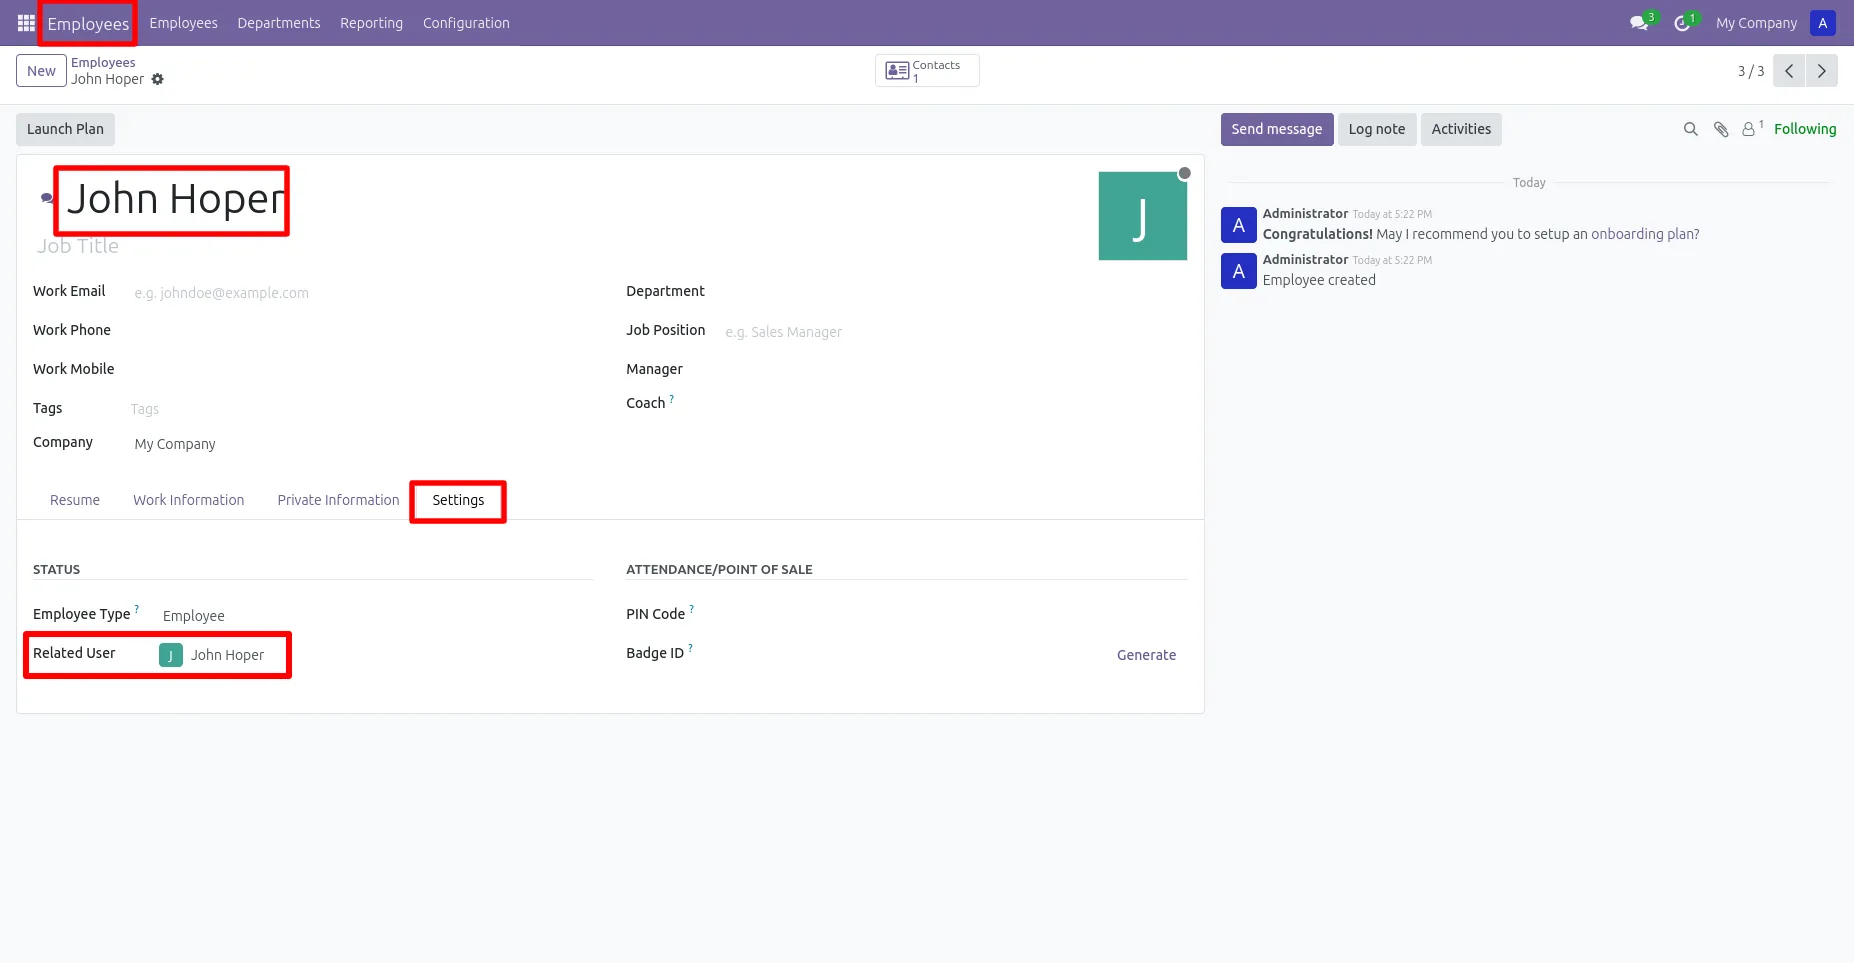Switch to the Private Information tab
This screenshot has height=963, width=1854.
point(338,500)
